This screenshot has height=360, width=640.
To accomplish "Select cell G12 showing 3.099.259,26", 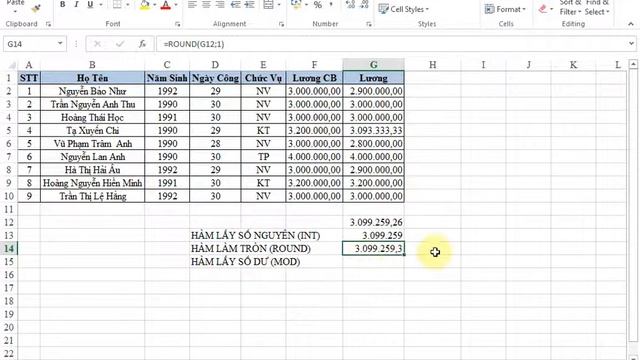I will [373, 222].
